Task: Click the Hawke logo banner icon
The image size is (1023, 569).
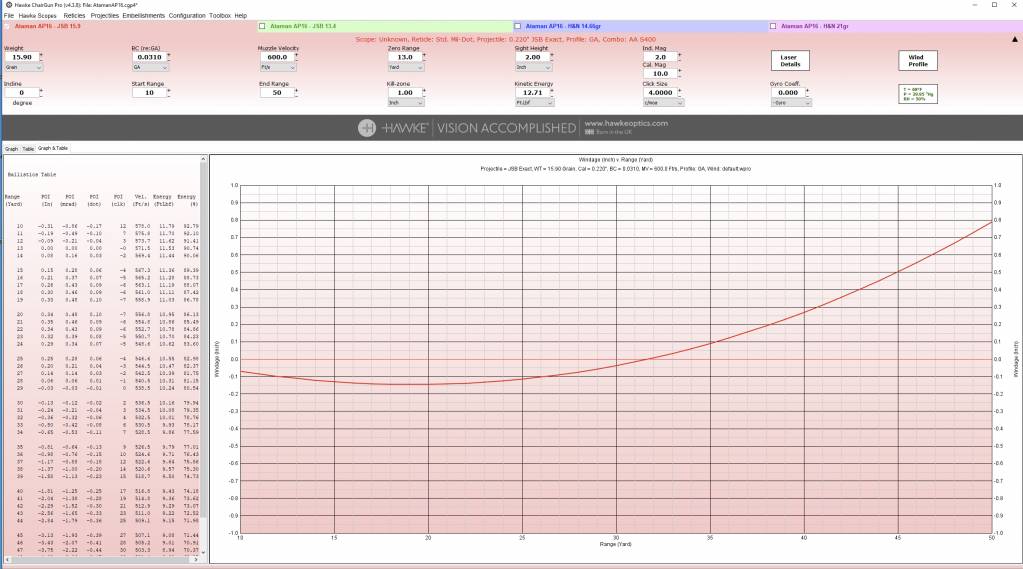Action: coord(367,128)
